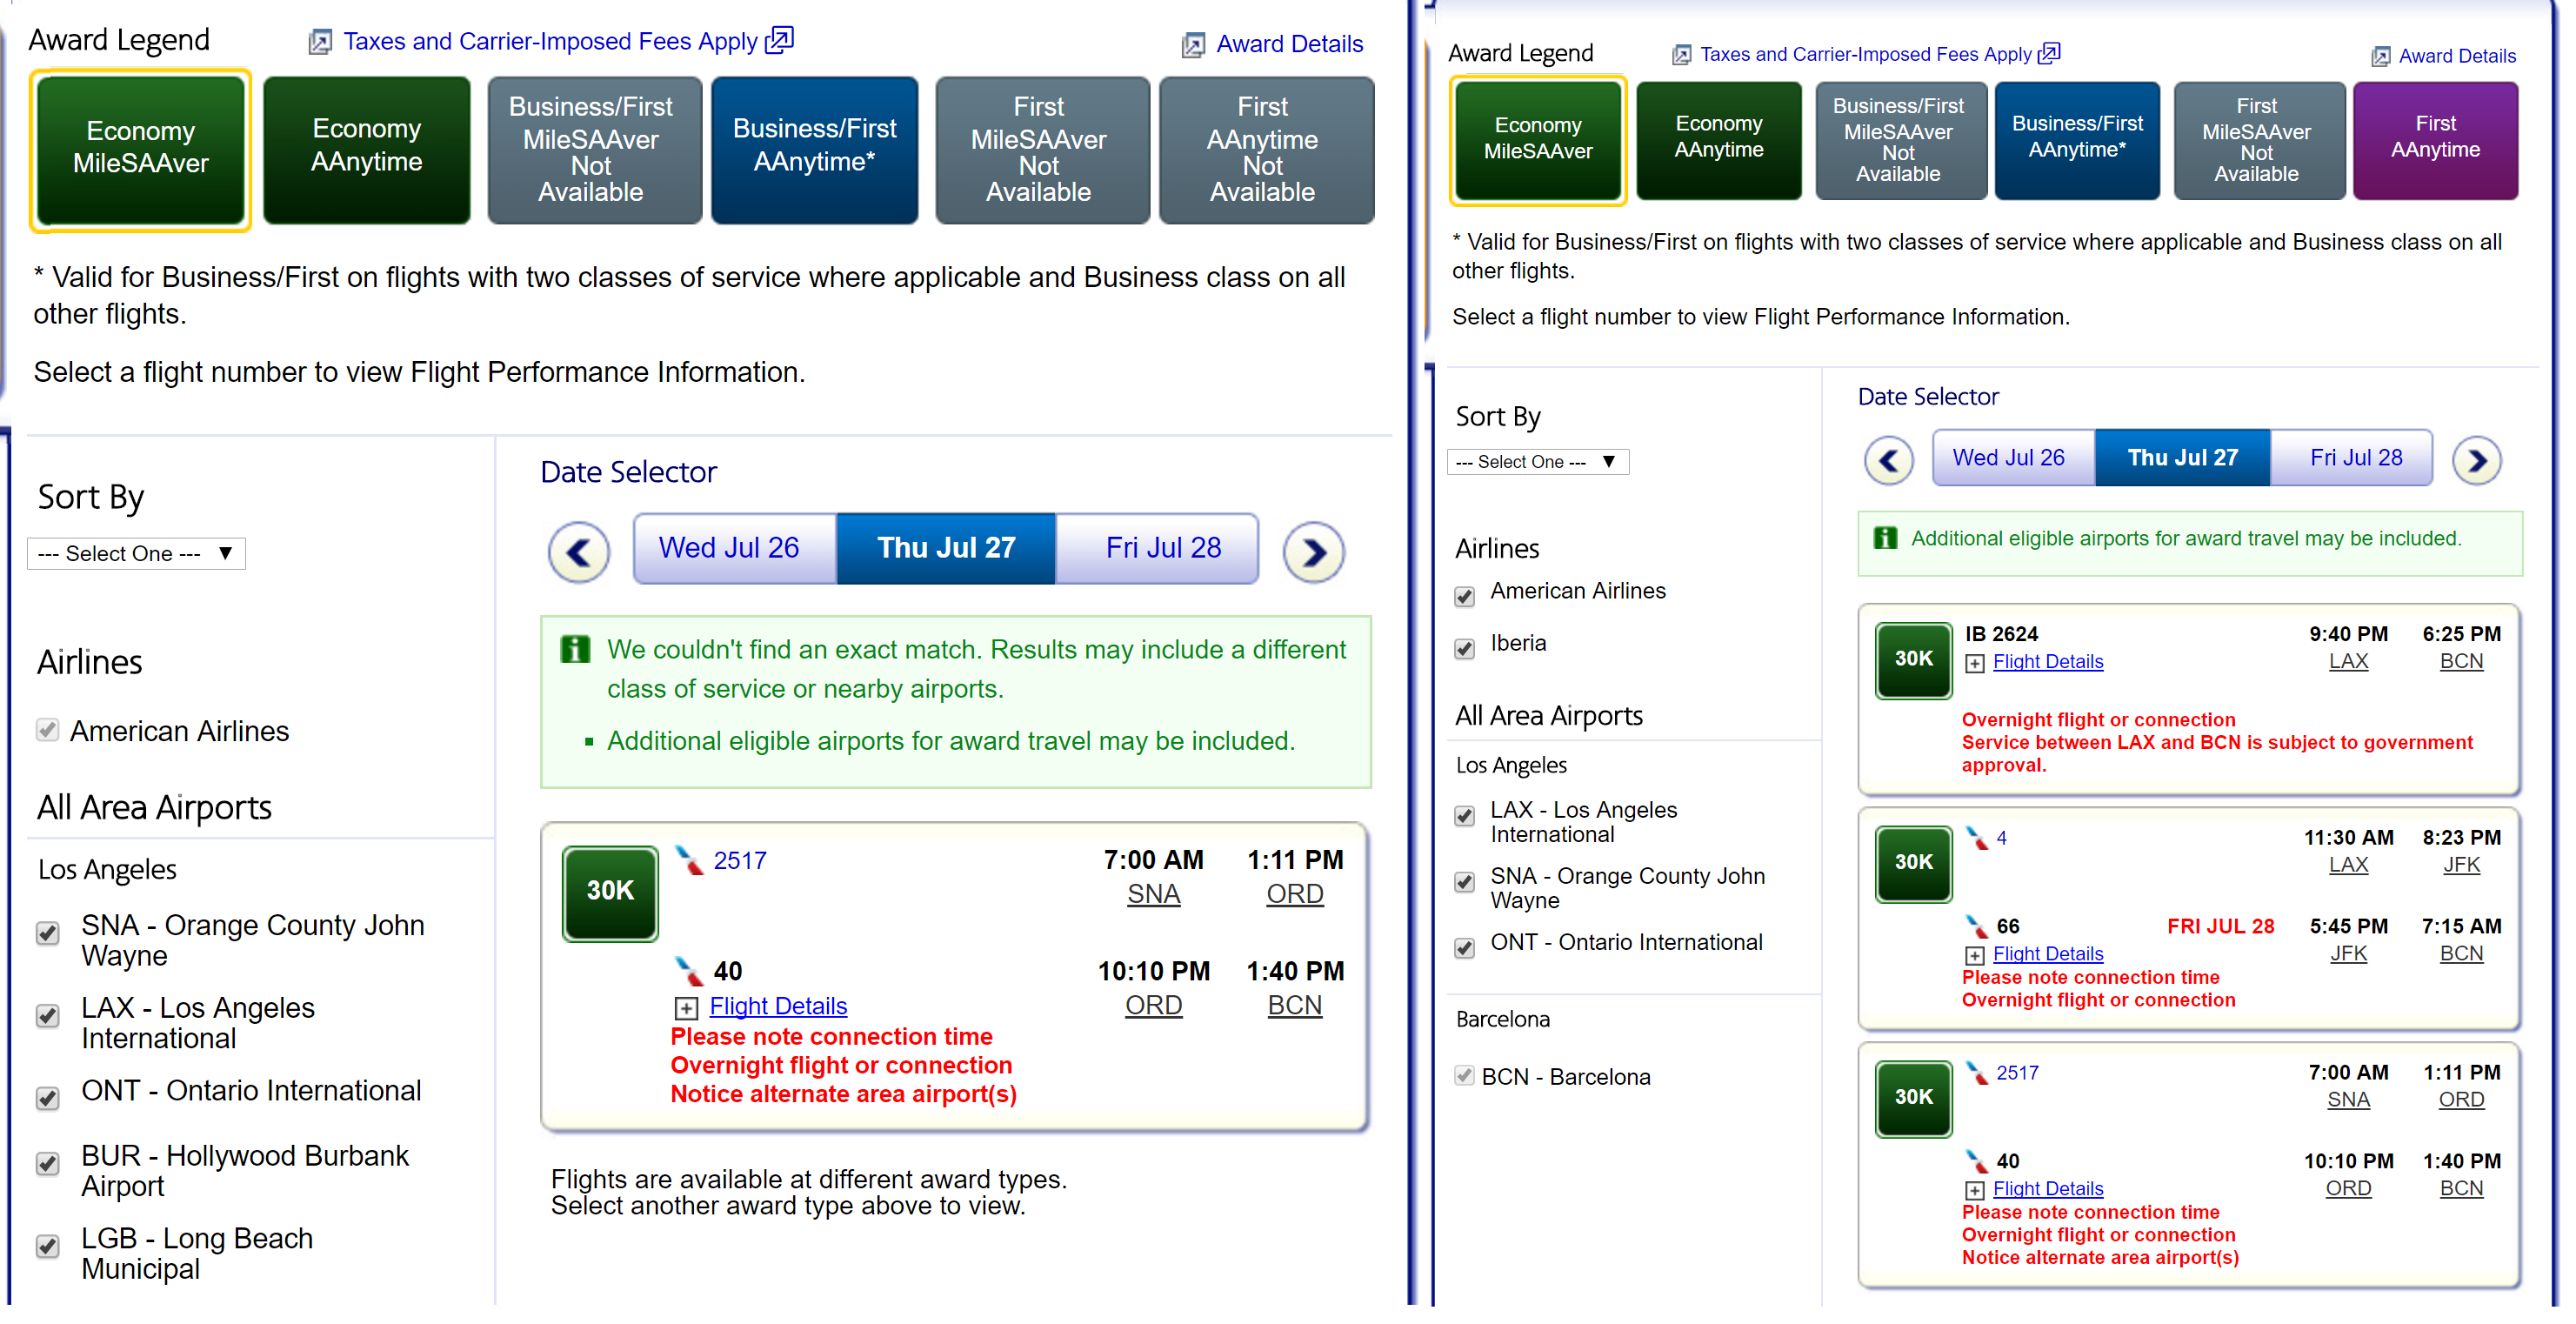Expand Flight Details for IB 2624

2047,662
